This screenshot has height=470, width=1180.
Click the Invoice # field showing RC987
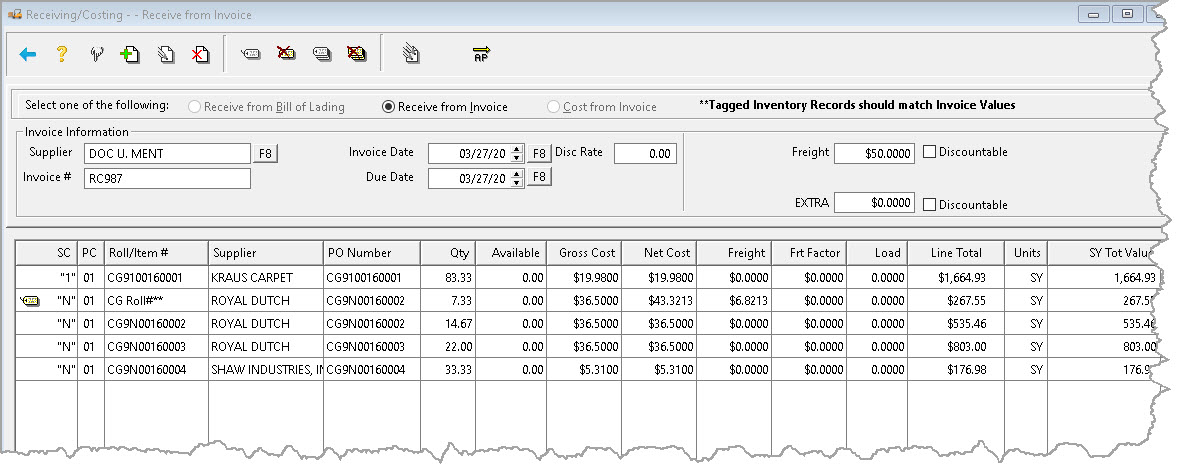point(167,179)
